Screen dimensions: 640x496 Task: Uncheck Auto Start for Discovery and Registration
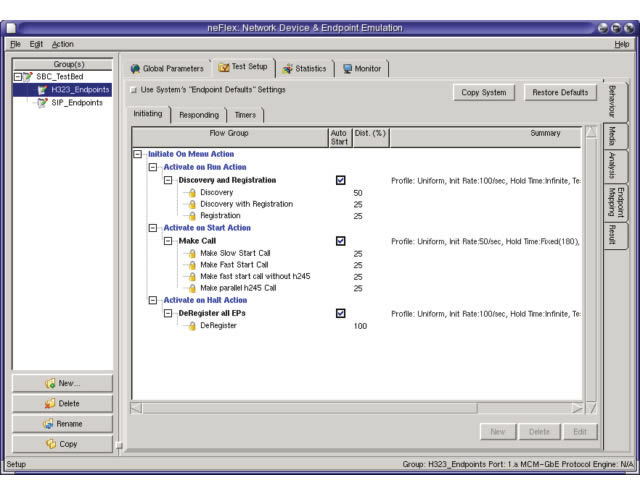(x=340, y=180)
